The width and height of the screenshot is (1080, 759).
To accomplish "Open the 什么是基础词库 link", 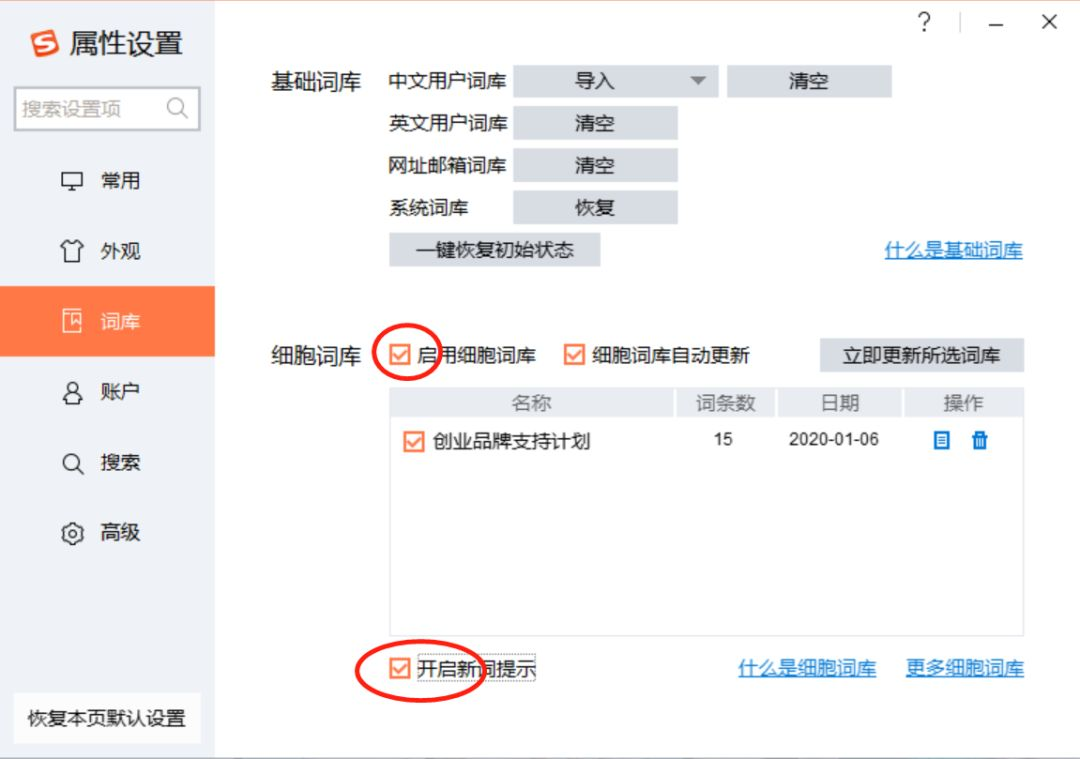I will [953, 250].
